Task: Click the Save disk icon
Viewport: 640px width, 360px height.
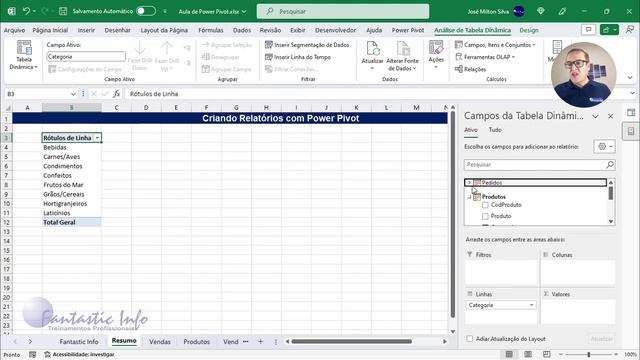Action: click(63, 11)
